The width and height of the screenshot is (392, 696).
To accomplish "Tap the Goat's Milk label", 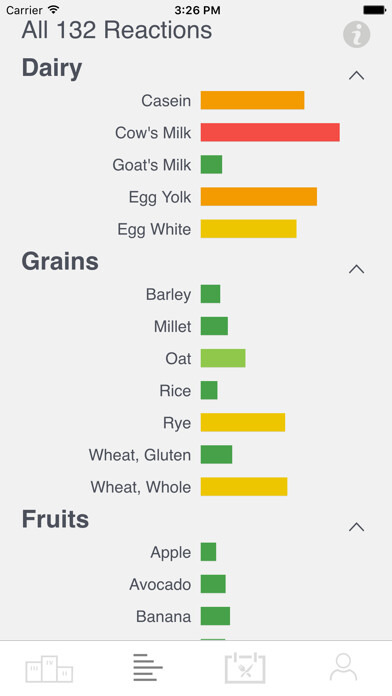I will pyautogui.click(x=151, y=165).
